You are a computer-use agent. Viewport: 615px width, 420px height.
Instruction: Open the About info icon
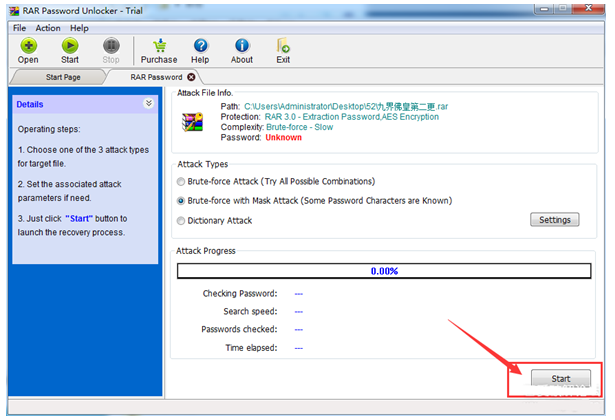click(x=242, y=46)
